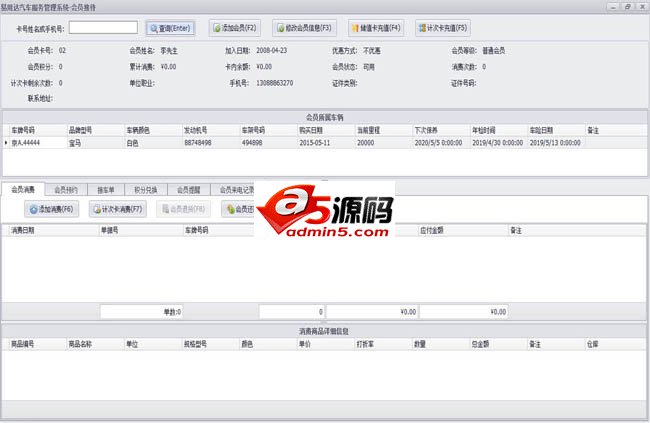Click the 查询(Enter) search button
Image resolution: width=650 pixels, height=423 pixels.
pyautogui.click(x=170, y=28)
